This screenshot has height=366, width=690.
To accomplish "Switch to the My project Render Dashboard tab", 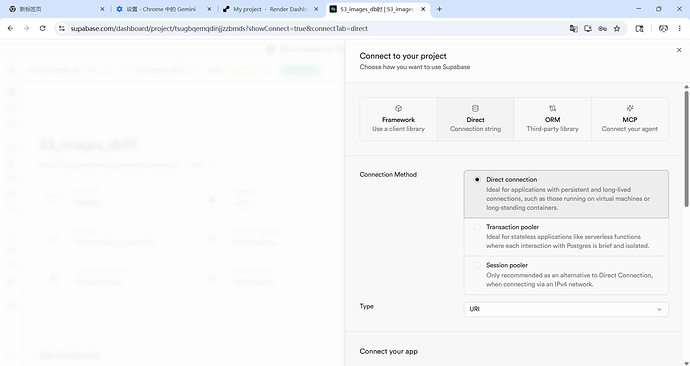I will click(x=270, y=9).
